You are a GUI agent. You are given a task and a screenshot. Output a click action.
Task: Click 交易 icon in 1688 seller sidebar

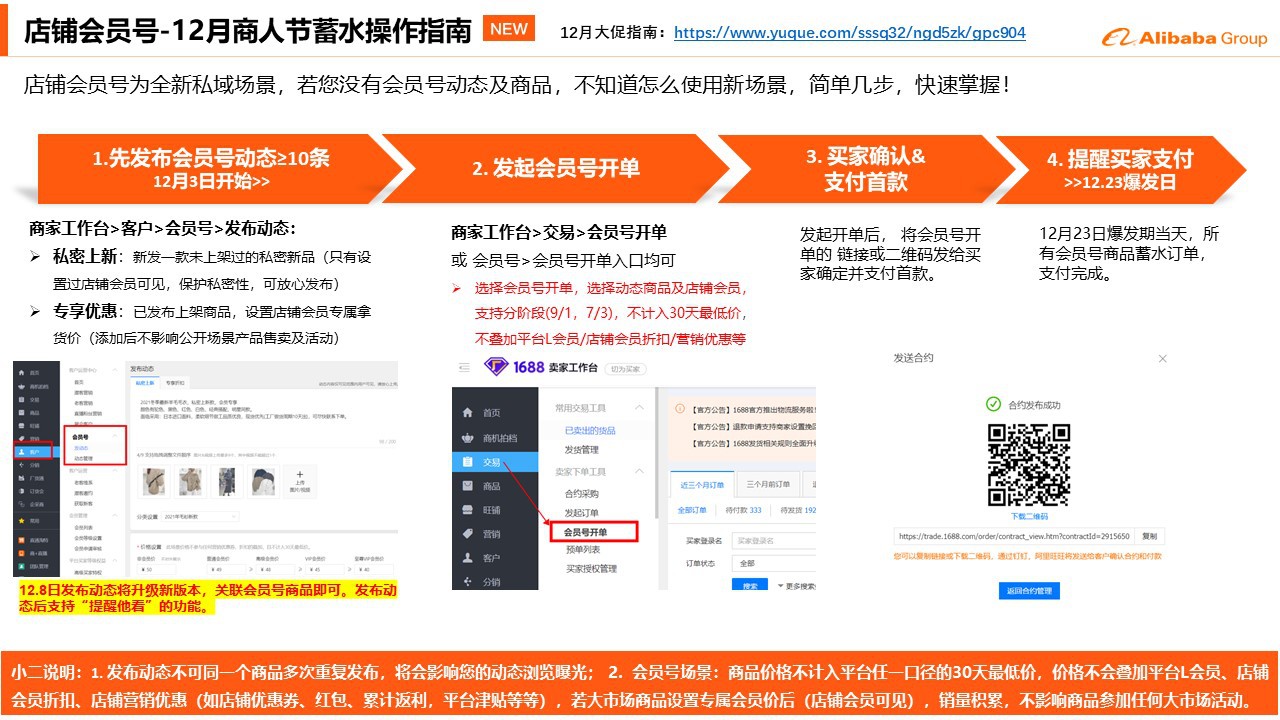tap(467, 462)
